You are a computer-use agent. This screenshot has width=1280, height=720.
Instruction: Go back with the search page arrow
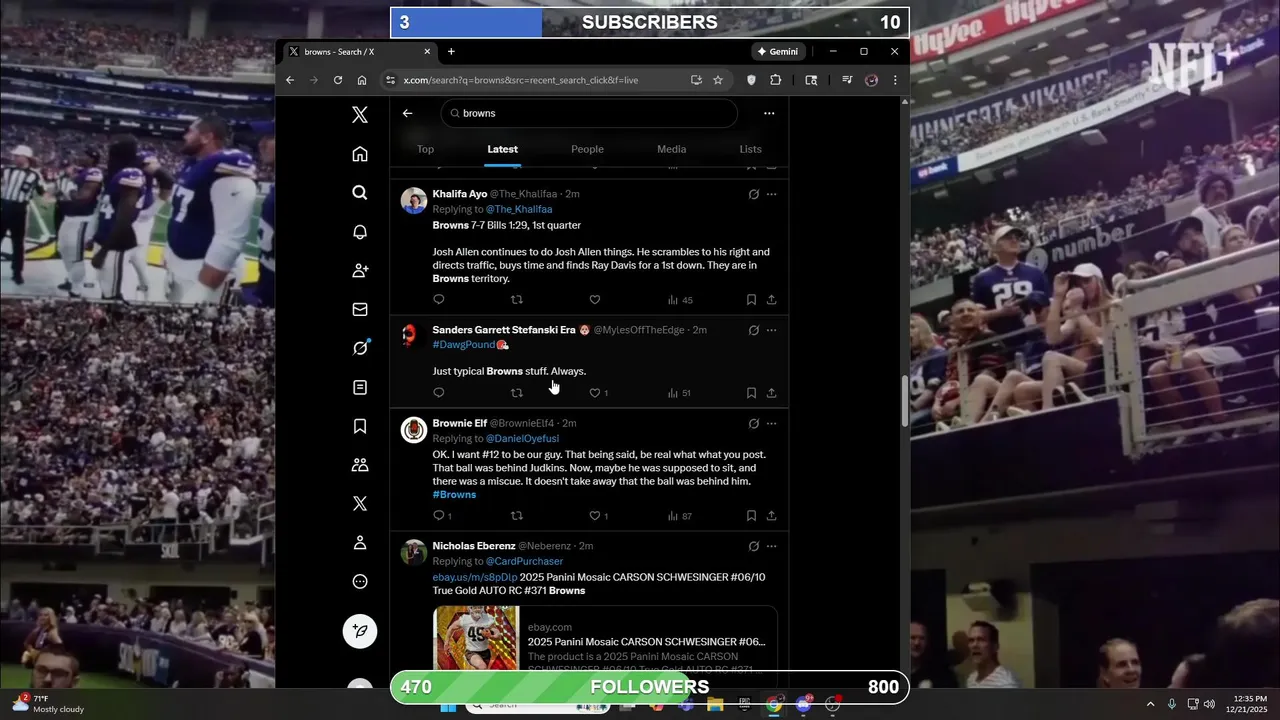(x=407, y=113)
